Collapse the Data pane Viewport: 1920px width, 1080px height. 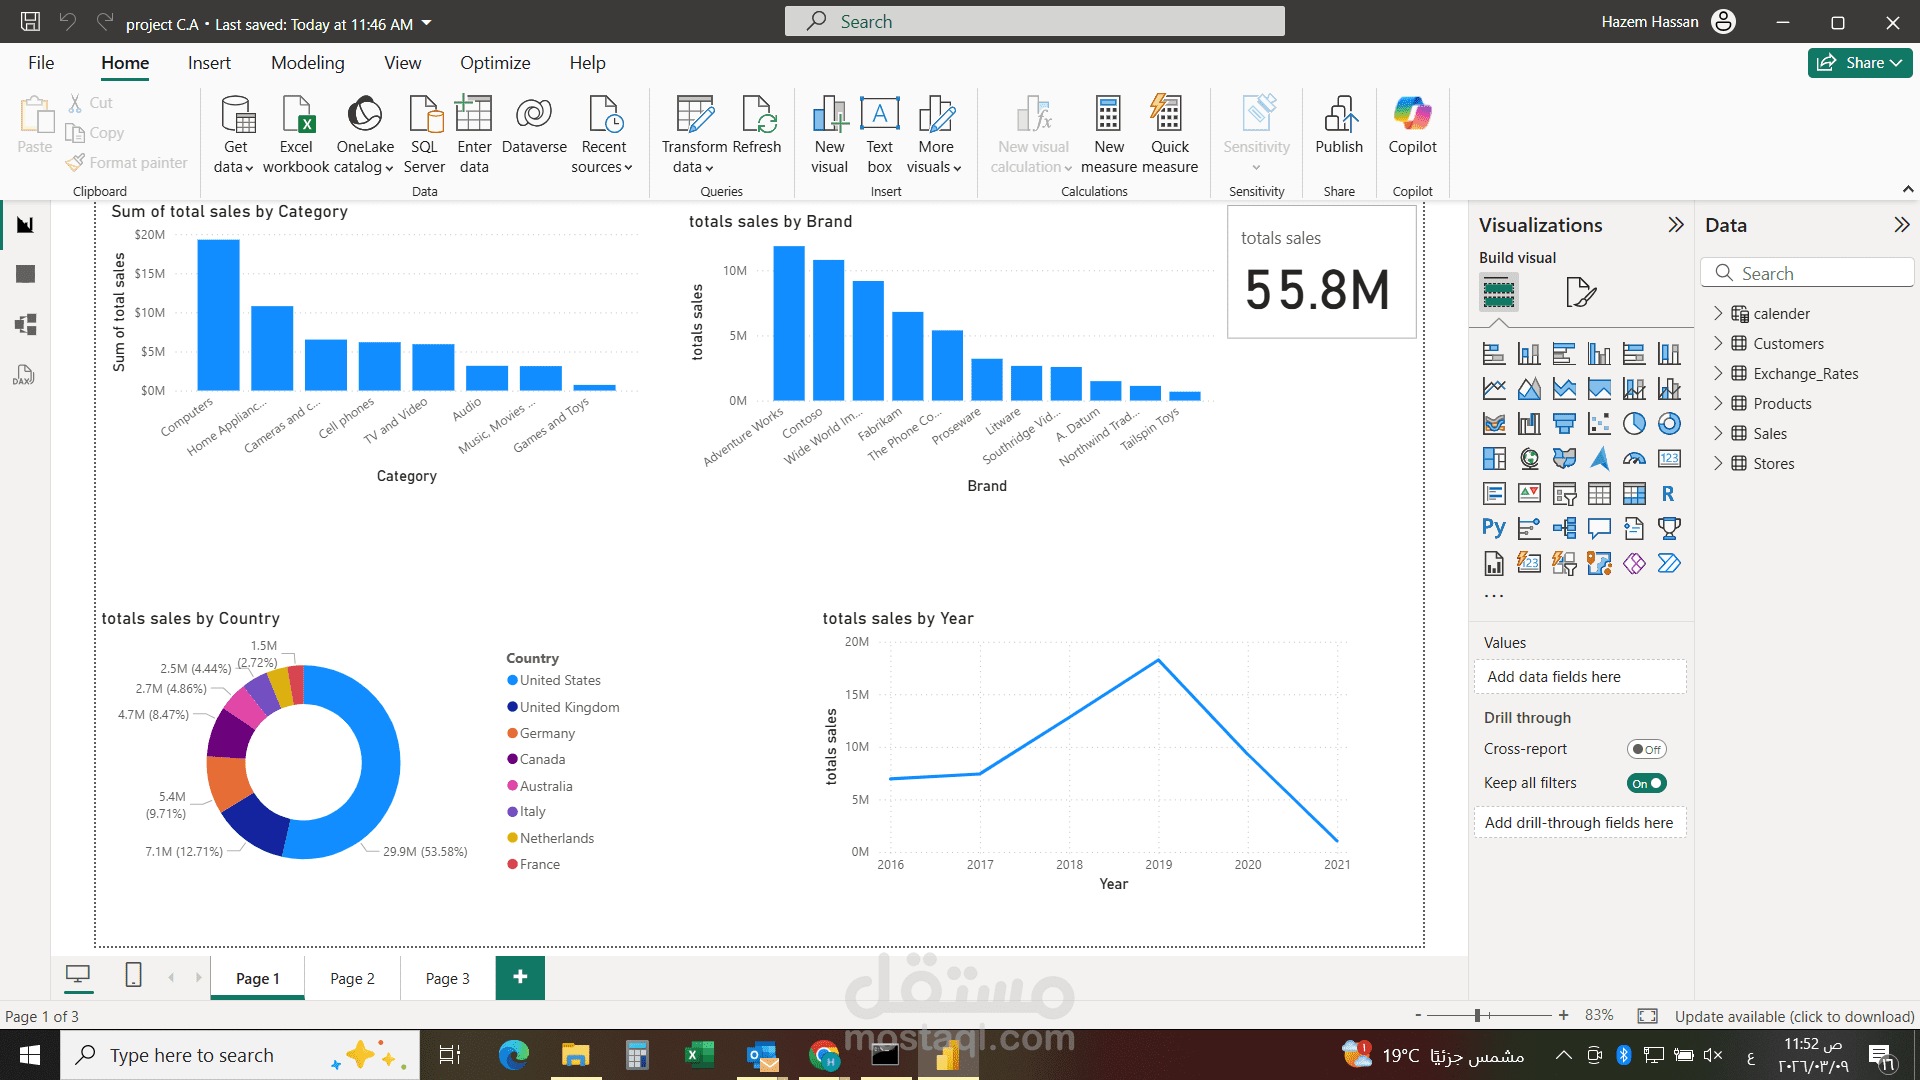[1901, 225]
